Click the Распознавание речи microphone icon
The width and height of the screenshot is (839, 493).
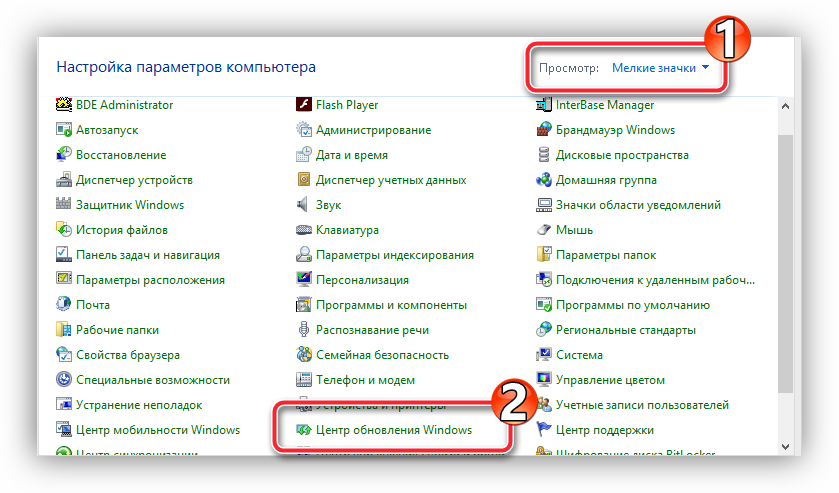pyautogui.click(x=303, y=330)
